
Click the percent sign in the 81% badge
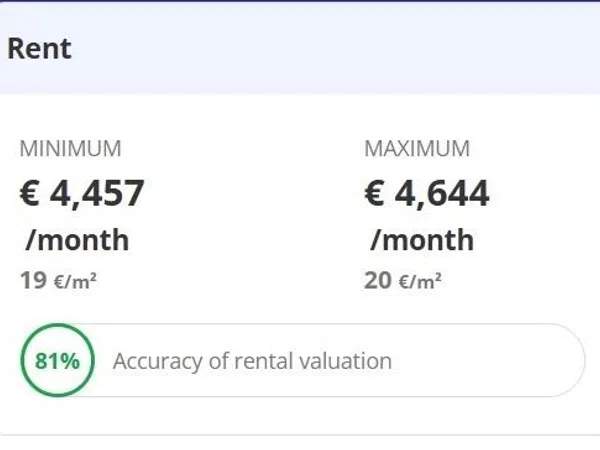click(70, 361)
